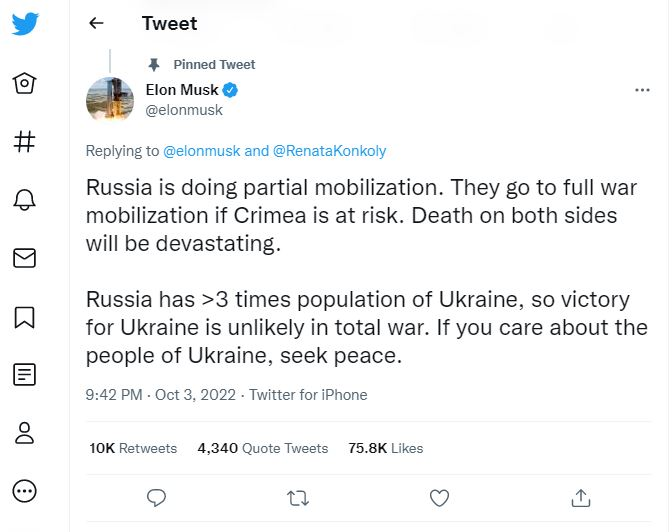Open Profile in sidebar
672x532 pixels.
coord(25,433)
